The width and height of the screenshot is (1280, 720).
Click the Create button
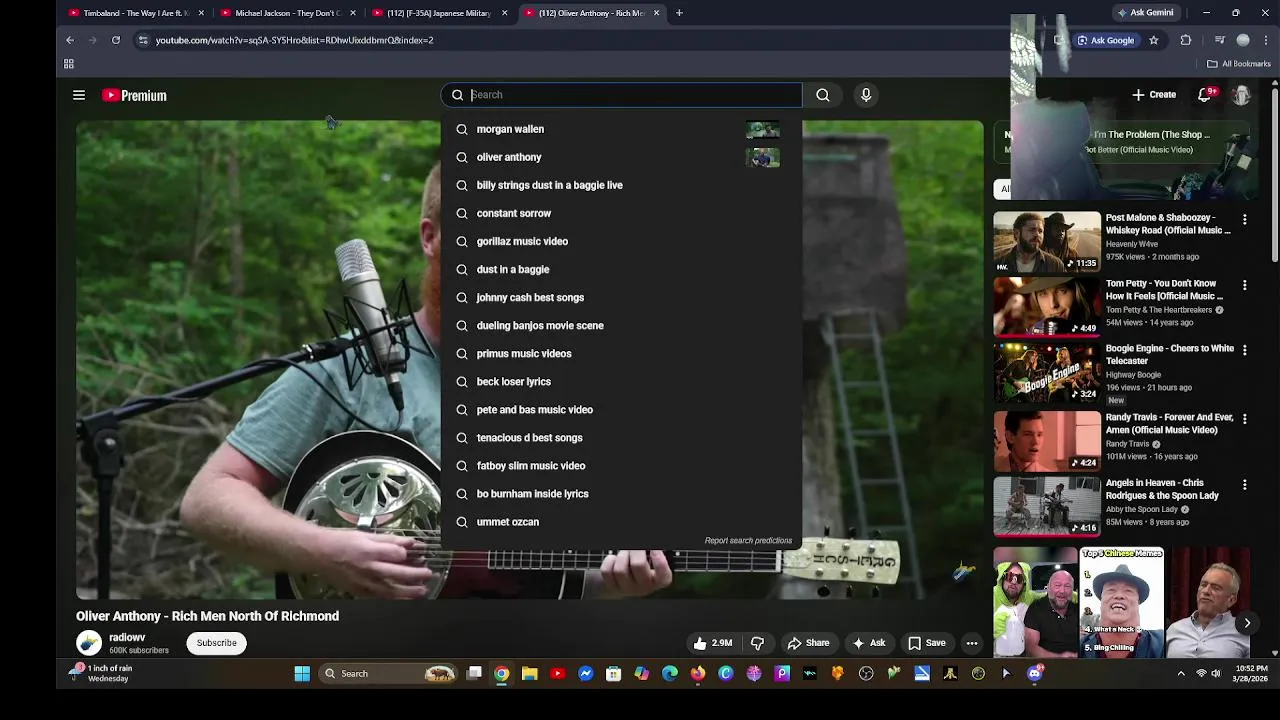click(1154, 95)
